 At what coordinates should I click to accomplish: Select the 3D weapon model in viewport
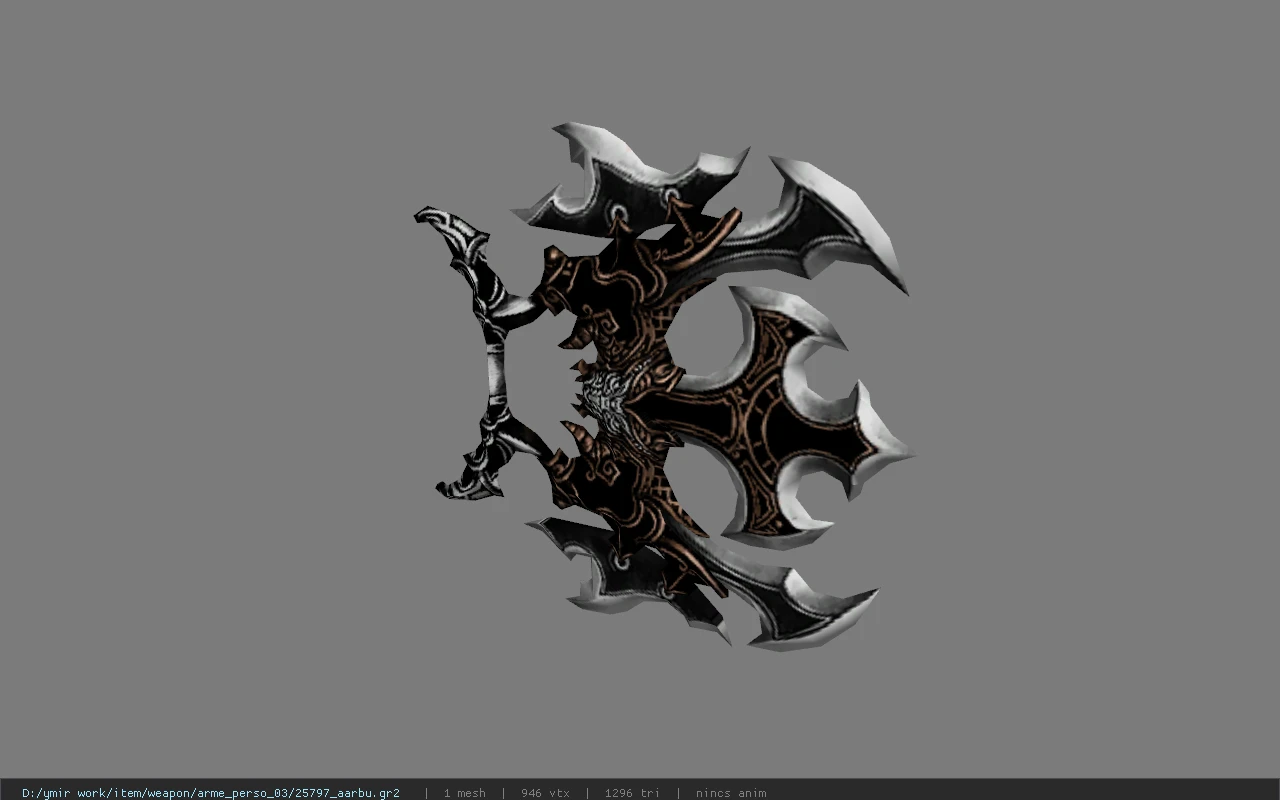click(663, 387)
